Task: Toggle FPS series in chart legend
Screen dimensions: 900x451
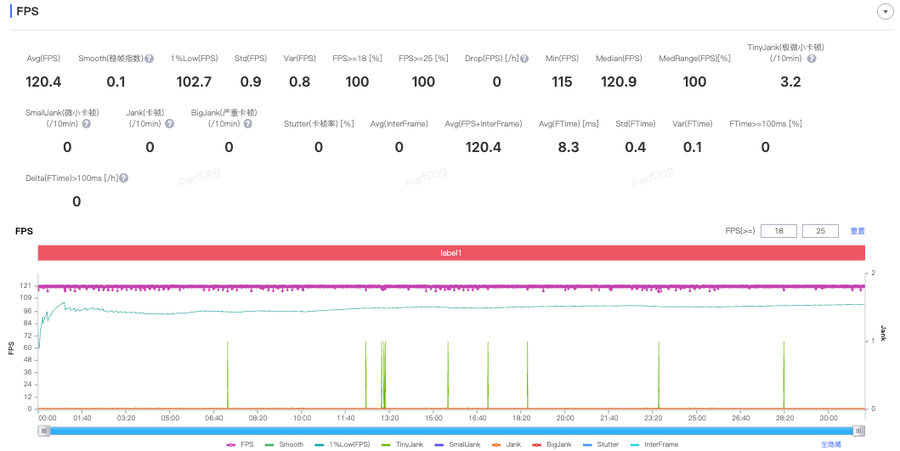Action: (x=240, y=444)
